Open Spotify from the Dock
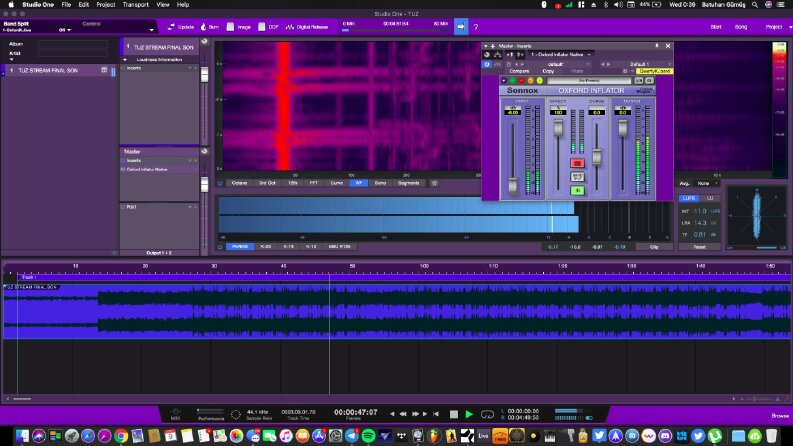793x446 pixels. tap(368, 435)
